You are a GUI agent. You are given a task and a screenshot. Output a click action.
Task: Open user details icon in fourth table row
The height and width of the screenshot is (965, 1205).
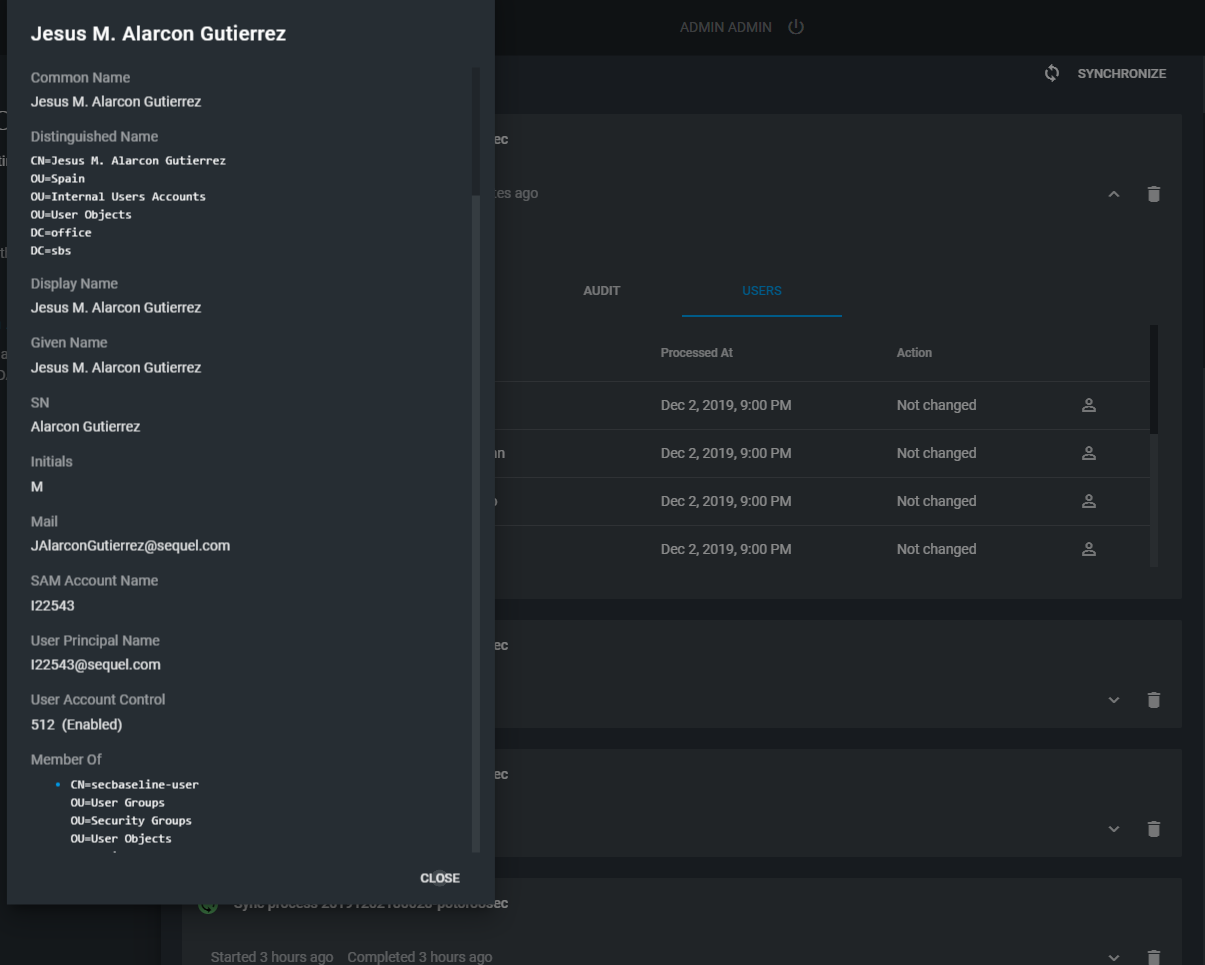[1089, 549]
